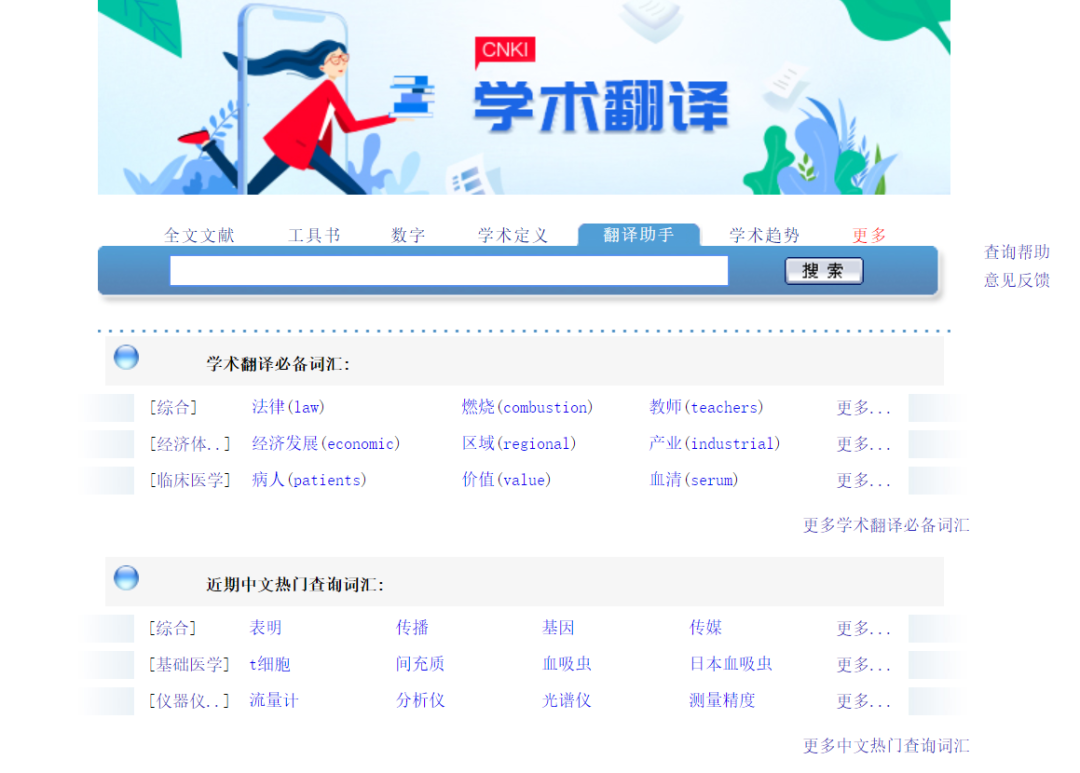The width and height of the screenshot is (1080, 773).
Task: Open 更多学术翻译必备词汇 link
Action: (x=886, y=526)
